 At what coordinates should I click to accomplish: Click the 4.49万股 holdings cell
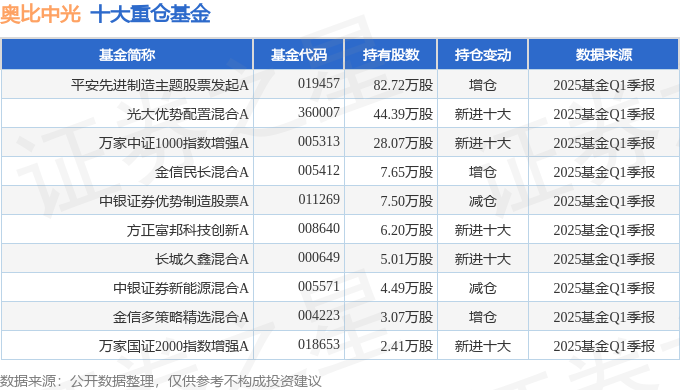pos(406,288)
